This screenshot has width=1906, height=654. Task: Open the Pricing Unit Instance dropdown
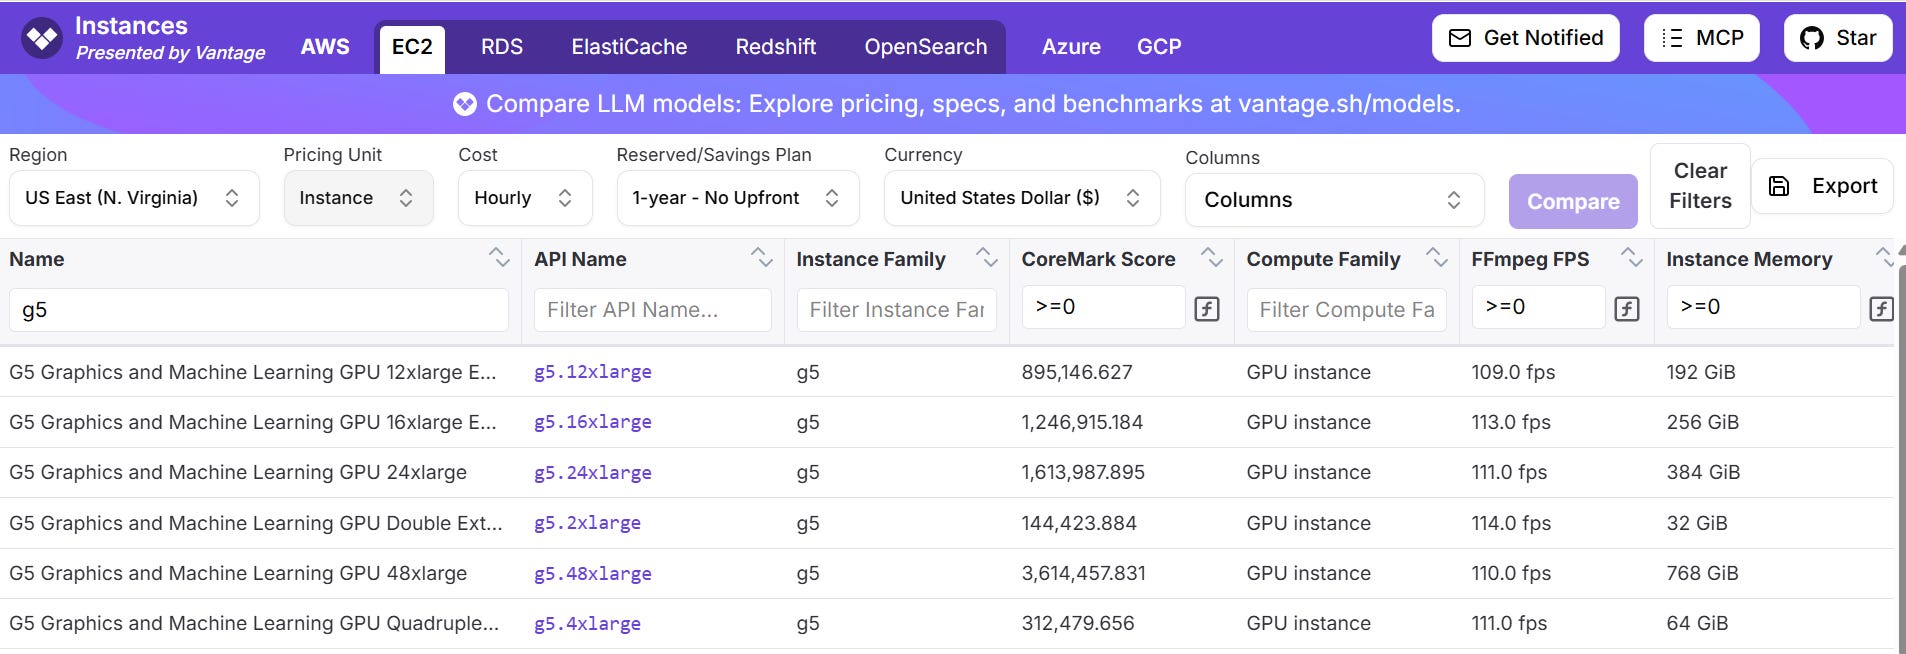pos(358,198)
